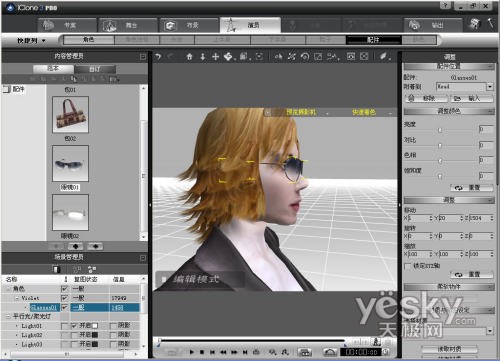
Task: Adjust the contrast slider handle
Action: click(440, 145)
